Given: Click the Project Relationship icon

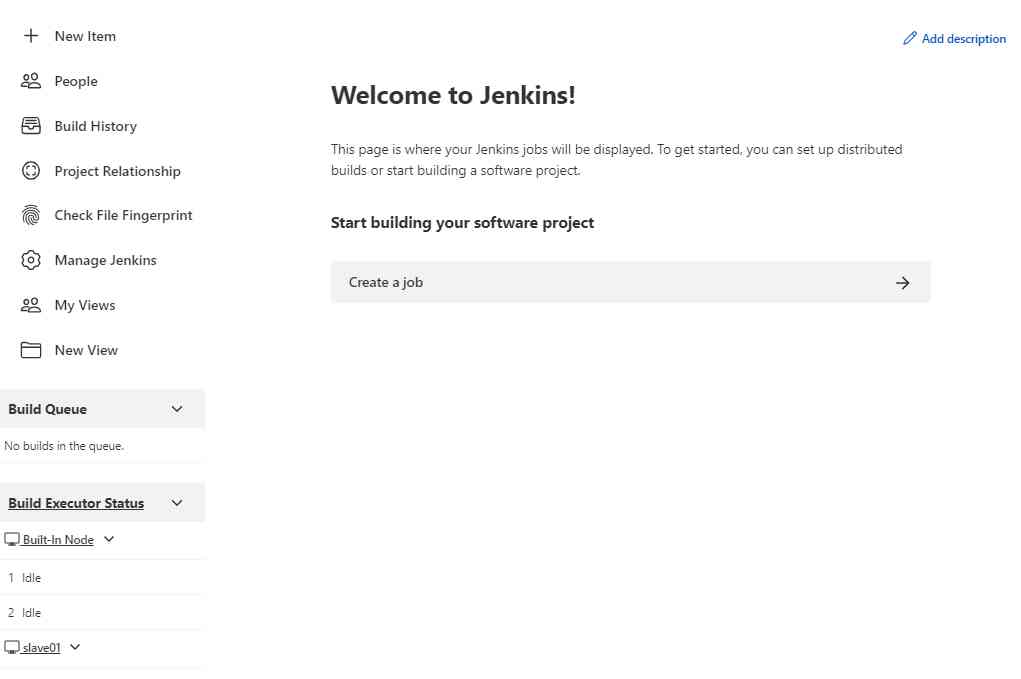Looking at the screenshot, I should click(x=29, y=171).
